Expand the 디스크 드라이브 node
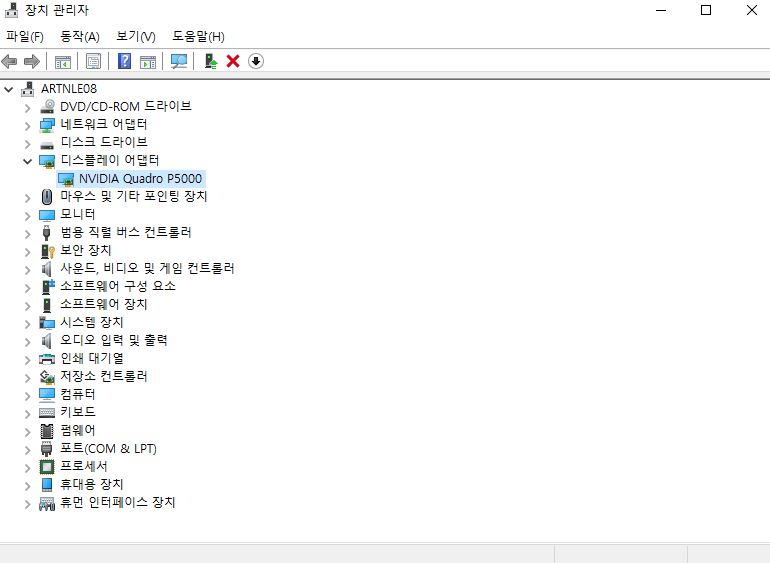770x563 pixels. point(28,144)
